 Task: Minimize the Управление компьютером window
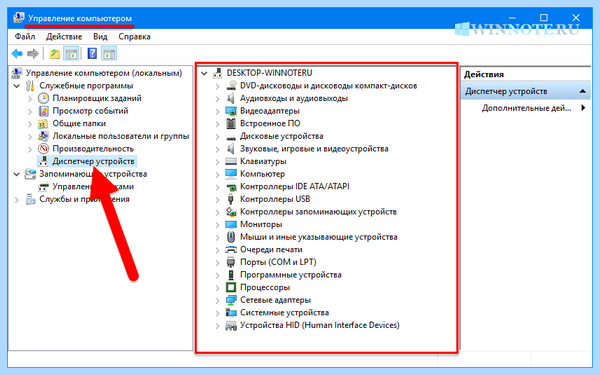(512, 18)
